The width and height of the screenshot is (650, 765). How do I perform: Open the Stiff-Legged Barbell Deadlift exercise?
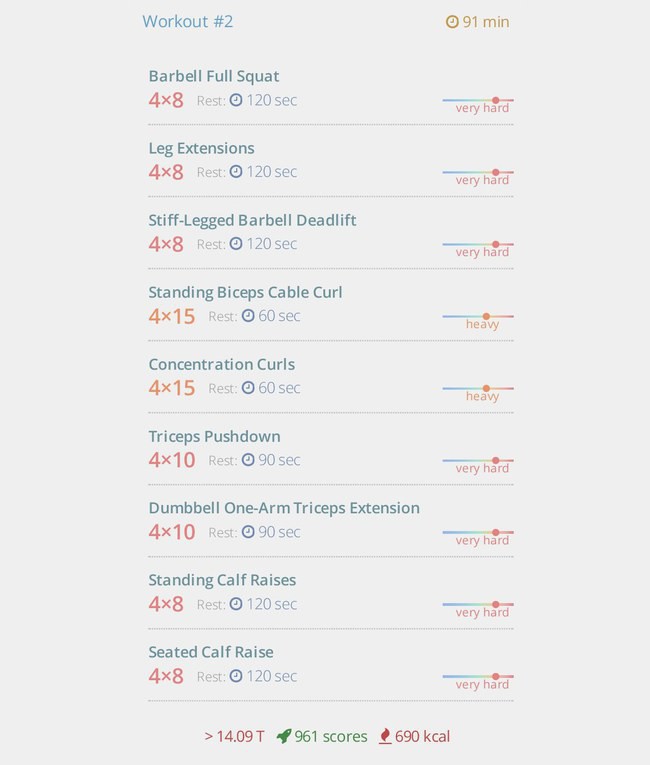tap(252, 220)
